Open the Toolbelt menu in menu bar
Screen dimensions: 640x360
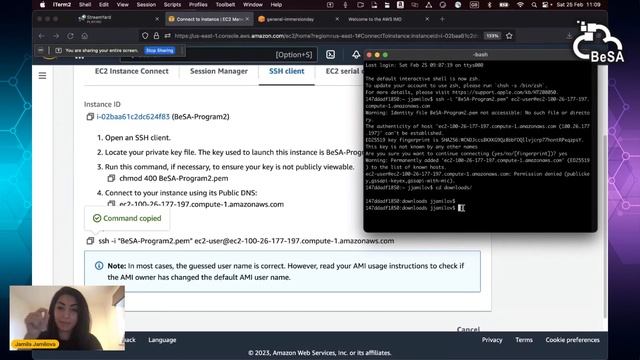coord(225,4)
